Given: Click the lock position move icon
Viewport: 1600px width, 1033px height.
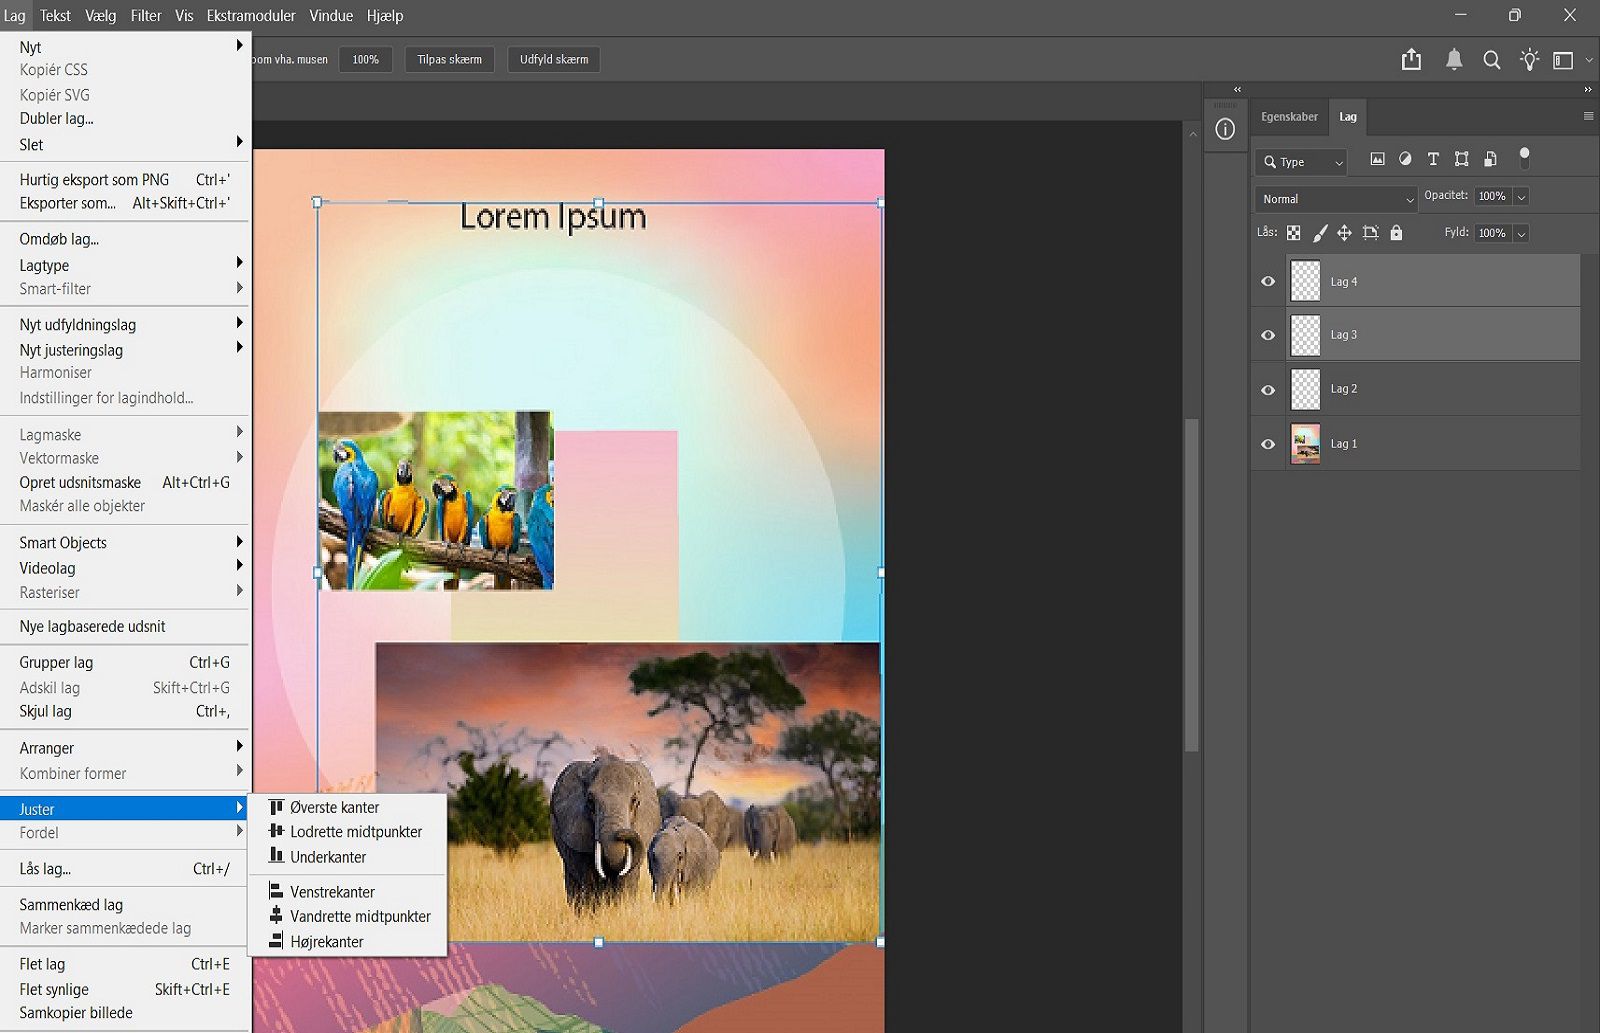Looking at the screenshot, I should (x=1344, y=233).
